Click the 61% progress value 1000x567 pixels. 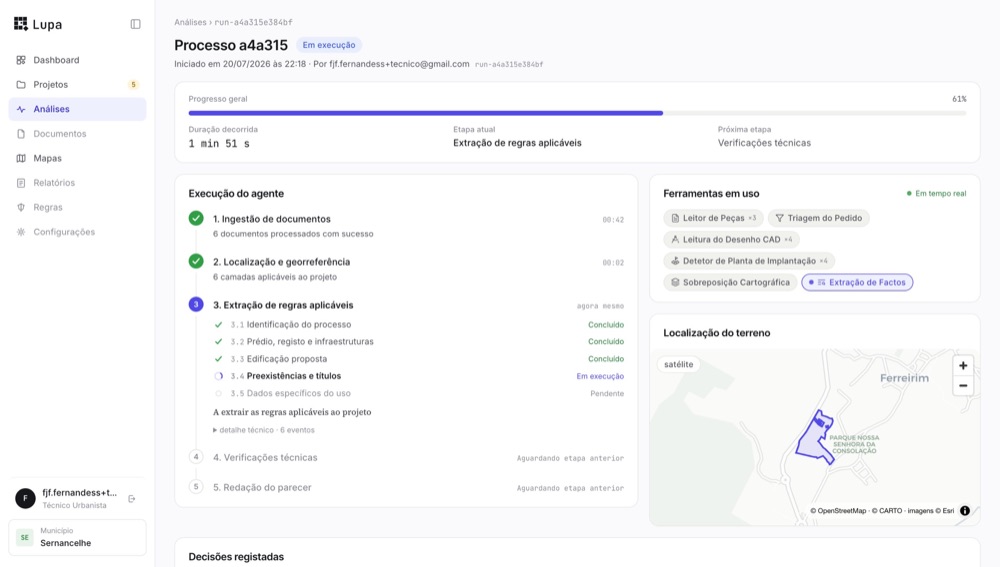959,99
